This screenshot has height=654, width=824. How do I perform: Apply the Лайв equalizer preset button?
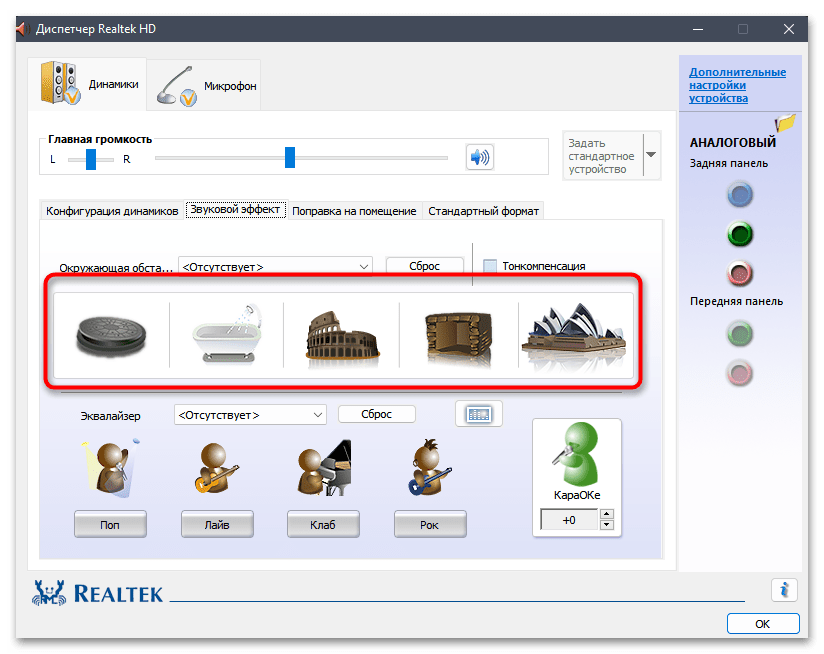pos(217,524)
